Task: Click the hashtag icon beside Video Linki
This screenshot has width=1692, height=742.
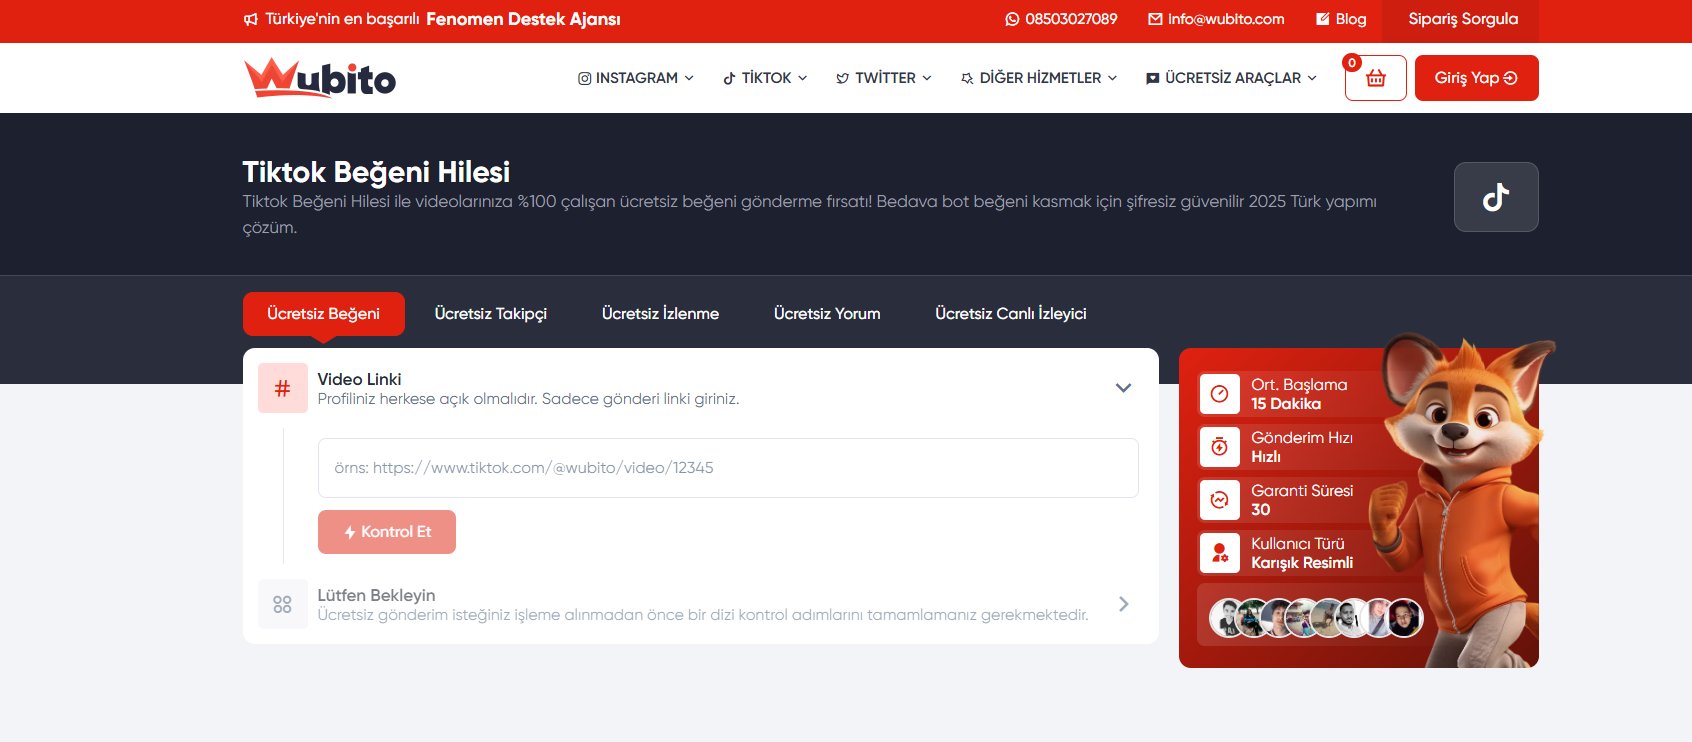Action: 282,388
